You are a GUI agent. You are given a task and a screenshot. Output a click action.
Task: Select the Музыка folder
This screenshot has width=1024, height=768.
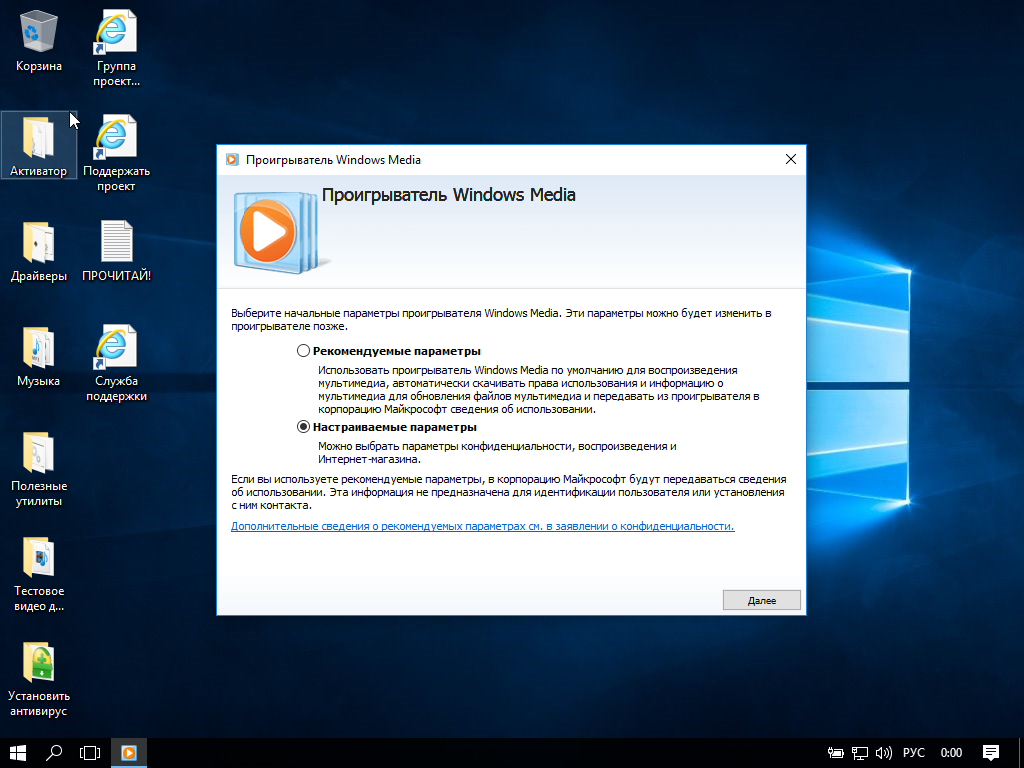coord(39,356)
